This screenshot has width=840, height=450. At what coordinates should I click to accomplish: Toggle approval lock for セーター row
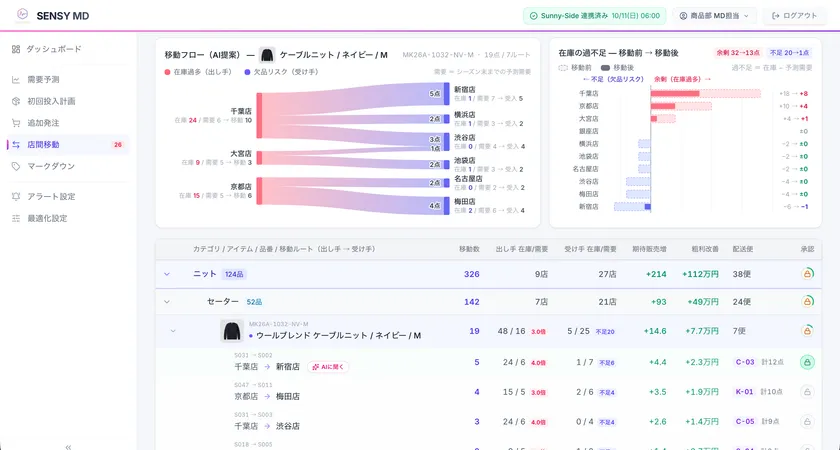(807, 302)
